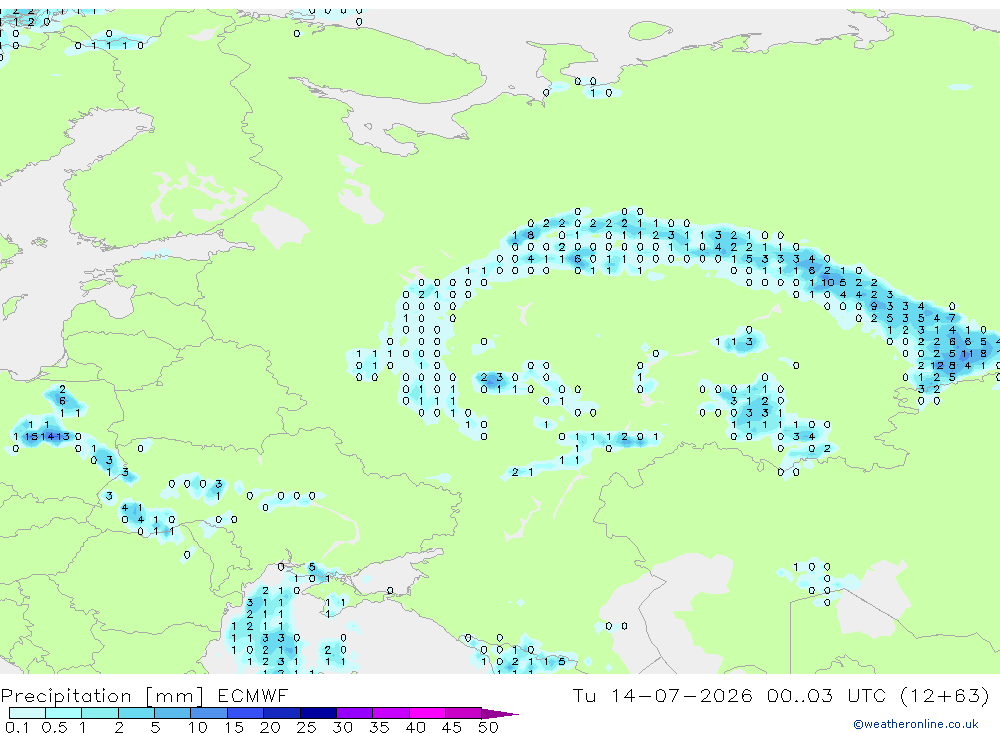
Task: Click the 35–40 mm purple legend swatch
Action: (391, 713)
